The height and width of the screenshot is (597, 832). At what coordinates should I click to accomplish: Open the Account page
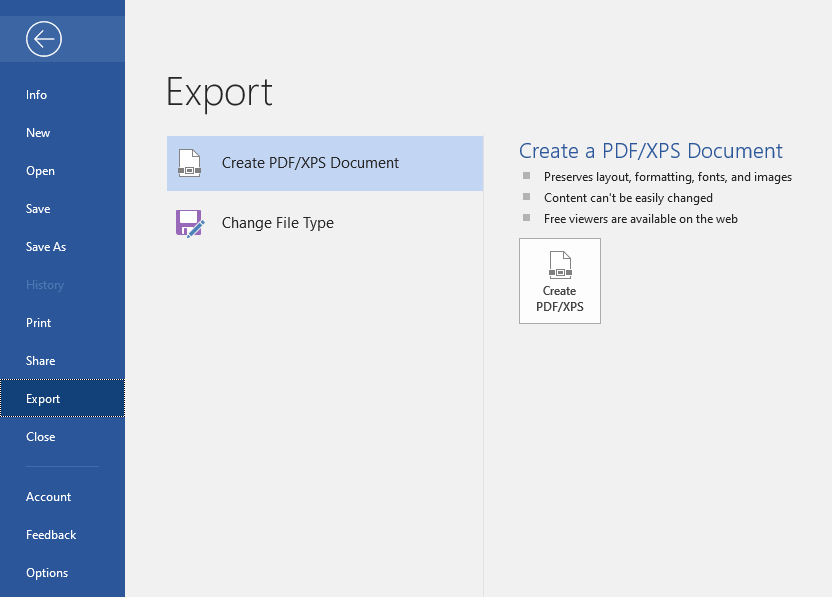49,497
